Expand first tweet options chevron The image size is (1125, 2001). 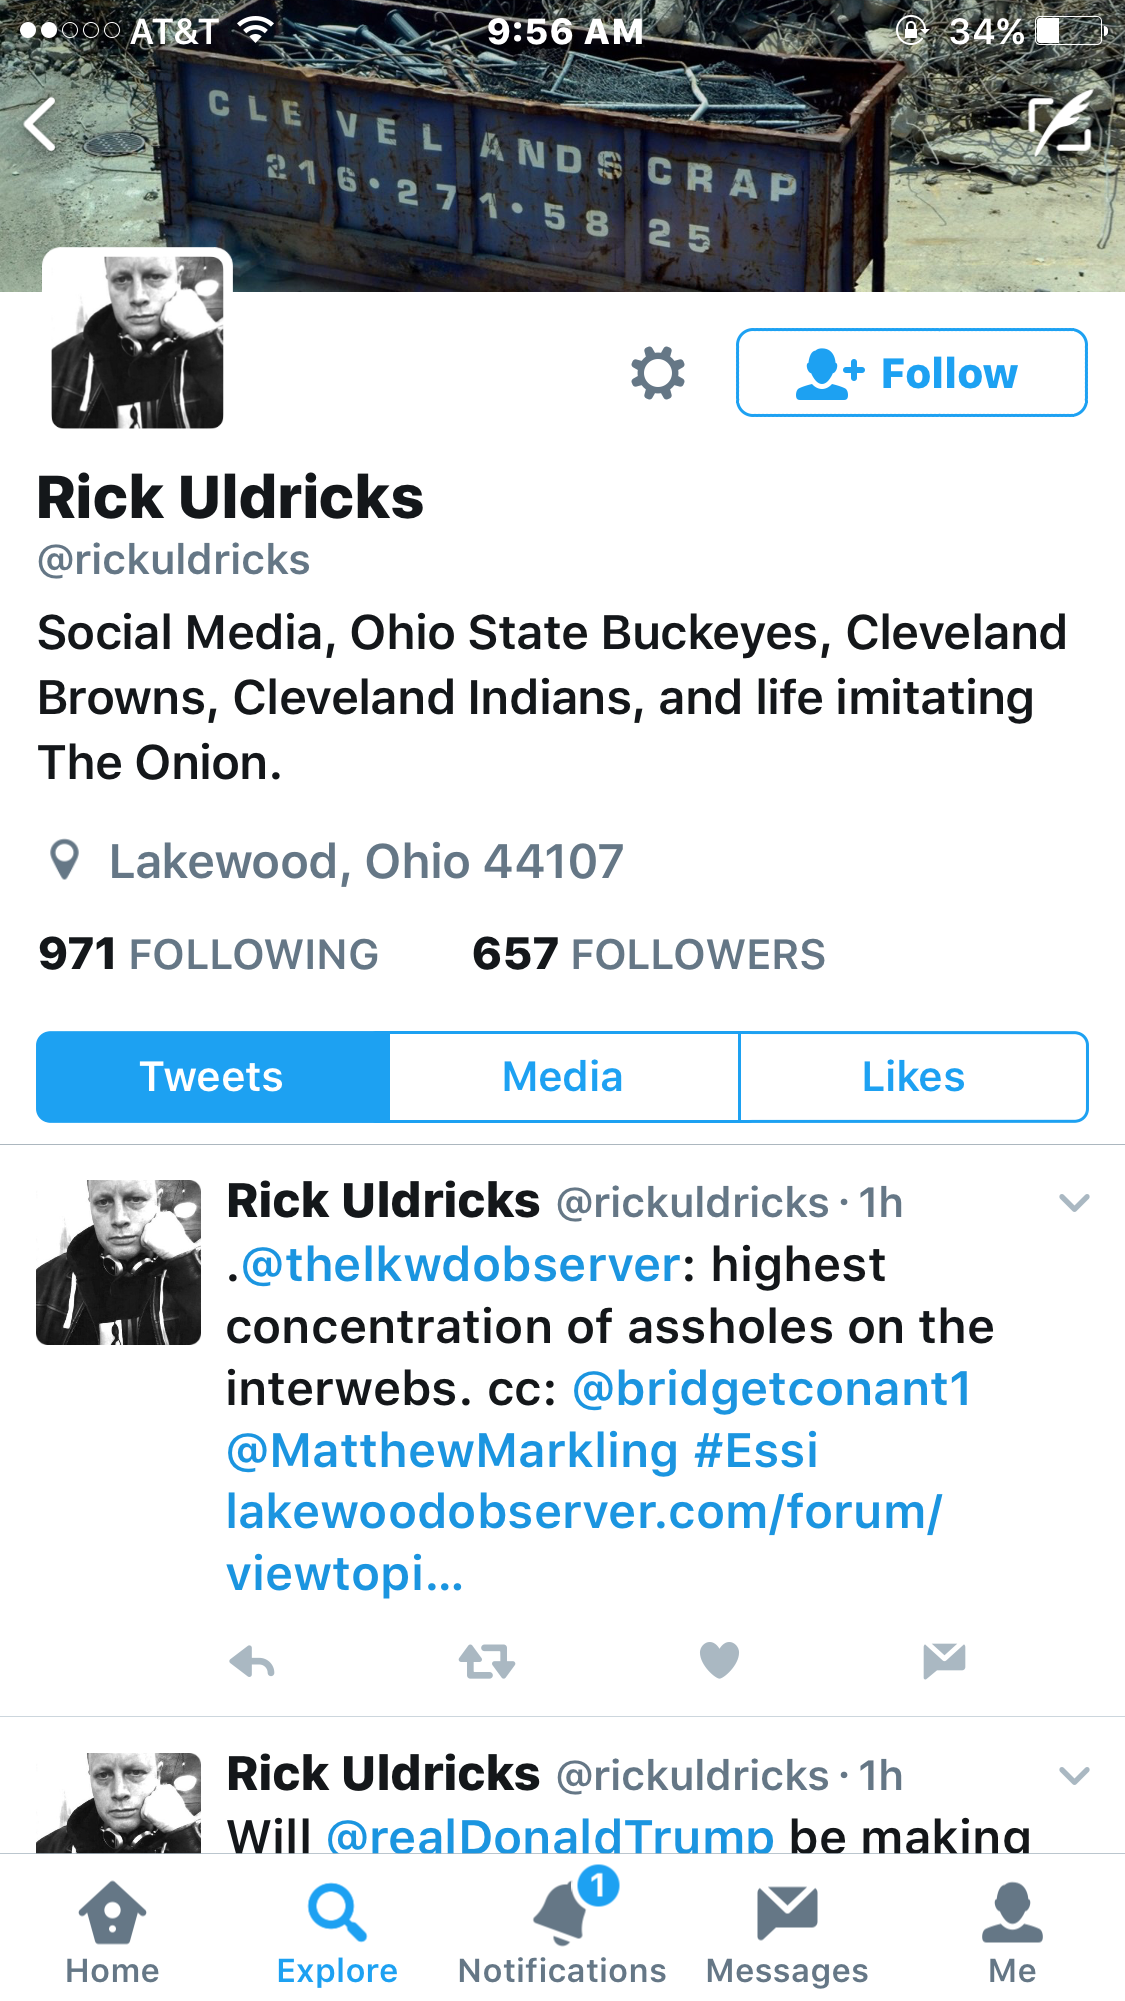1074,1203
